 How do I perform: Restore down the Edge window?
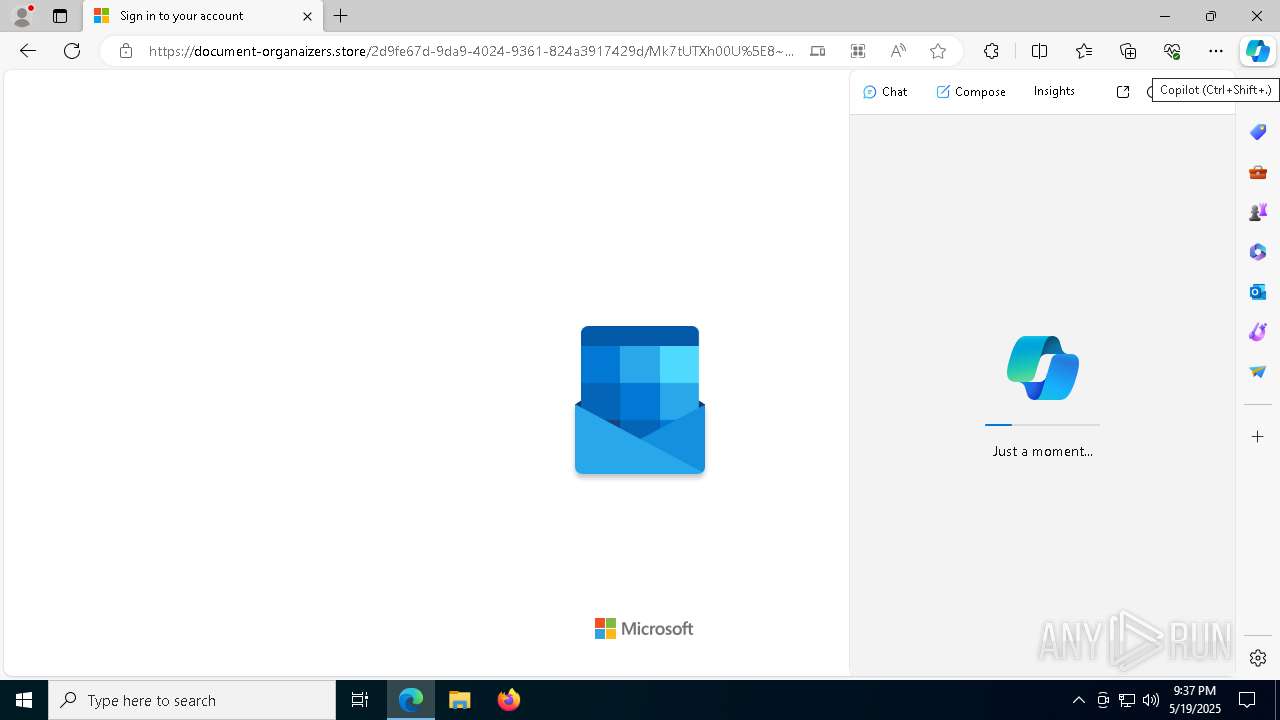(x=1211, y=16)
